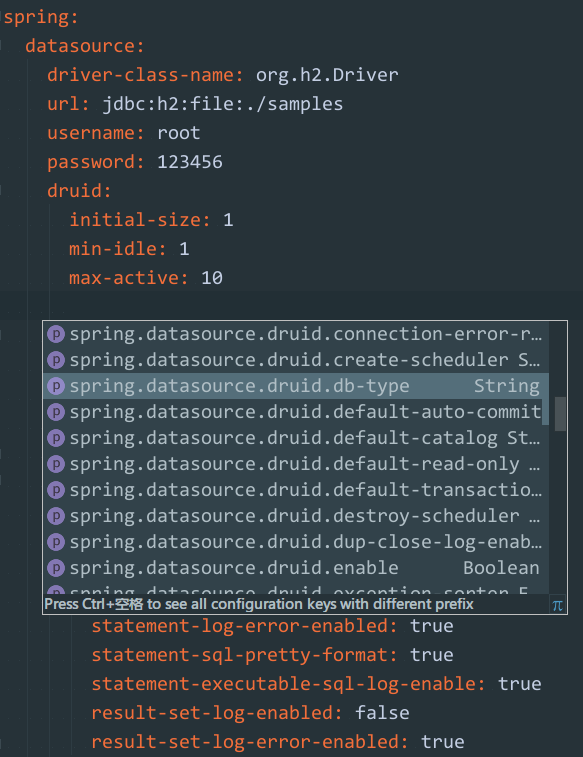
Task: Click the statement-sql-pretty-format key
Action: [245, 655]
